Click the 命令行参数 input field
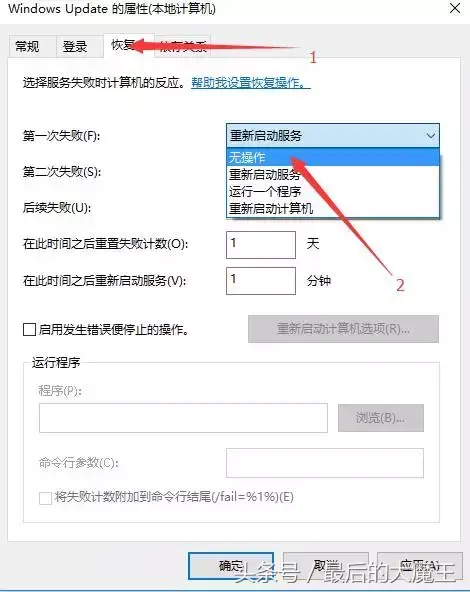 pyautogui.click(x=325, y=463)
